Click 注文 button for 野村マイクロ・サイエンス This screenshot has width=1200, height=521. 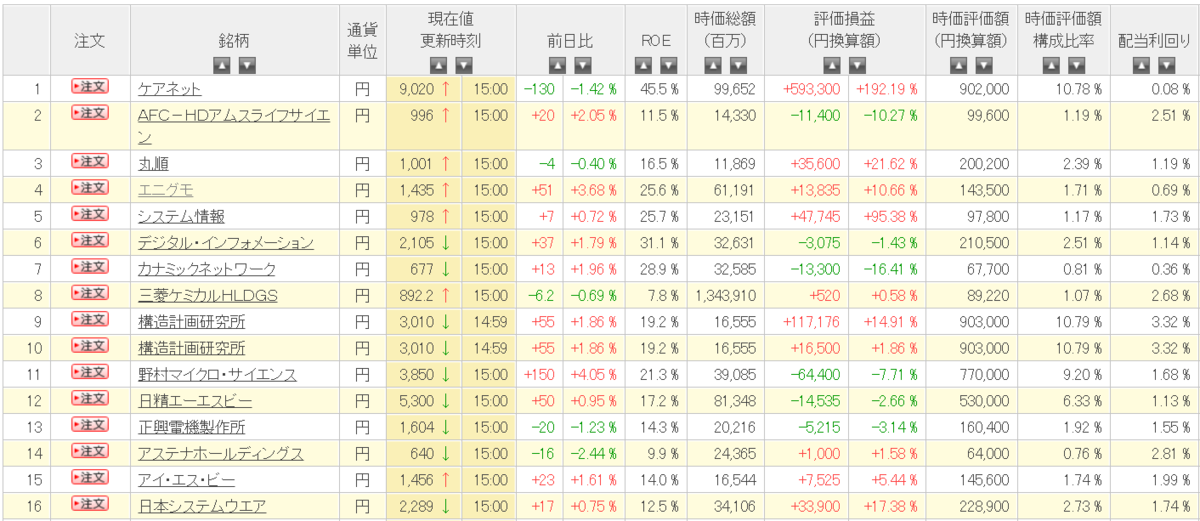coord(90,373)
